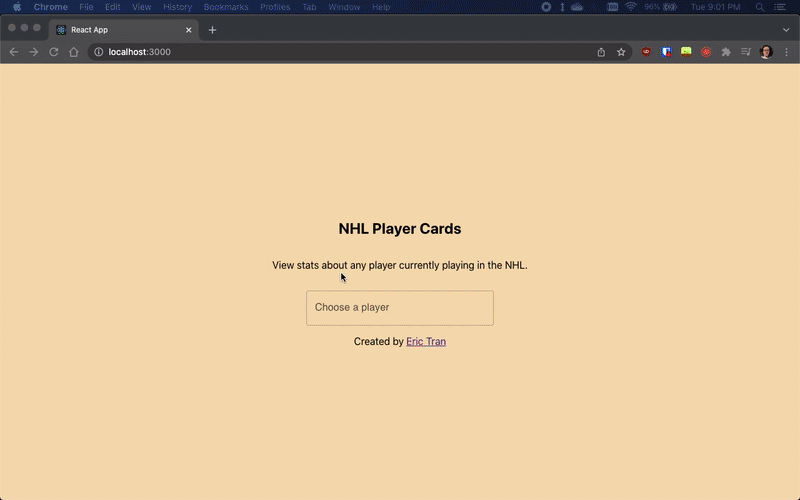Bookmark this page with the star icon

621,52
